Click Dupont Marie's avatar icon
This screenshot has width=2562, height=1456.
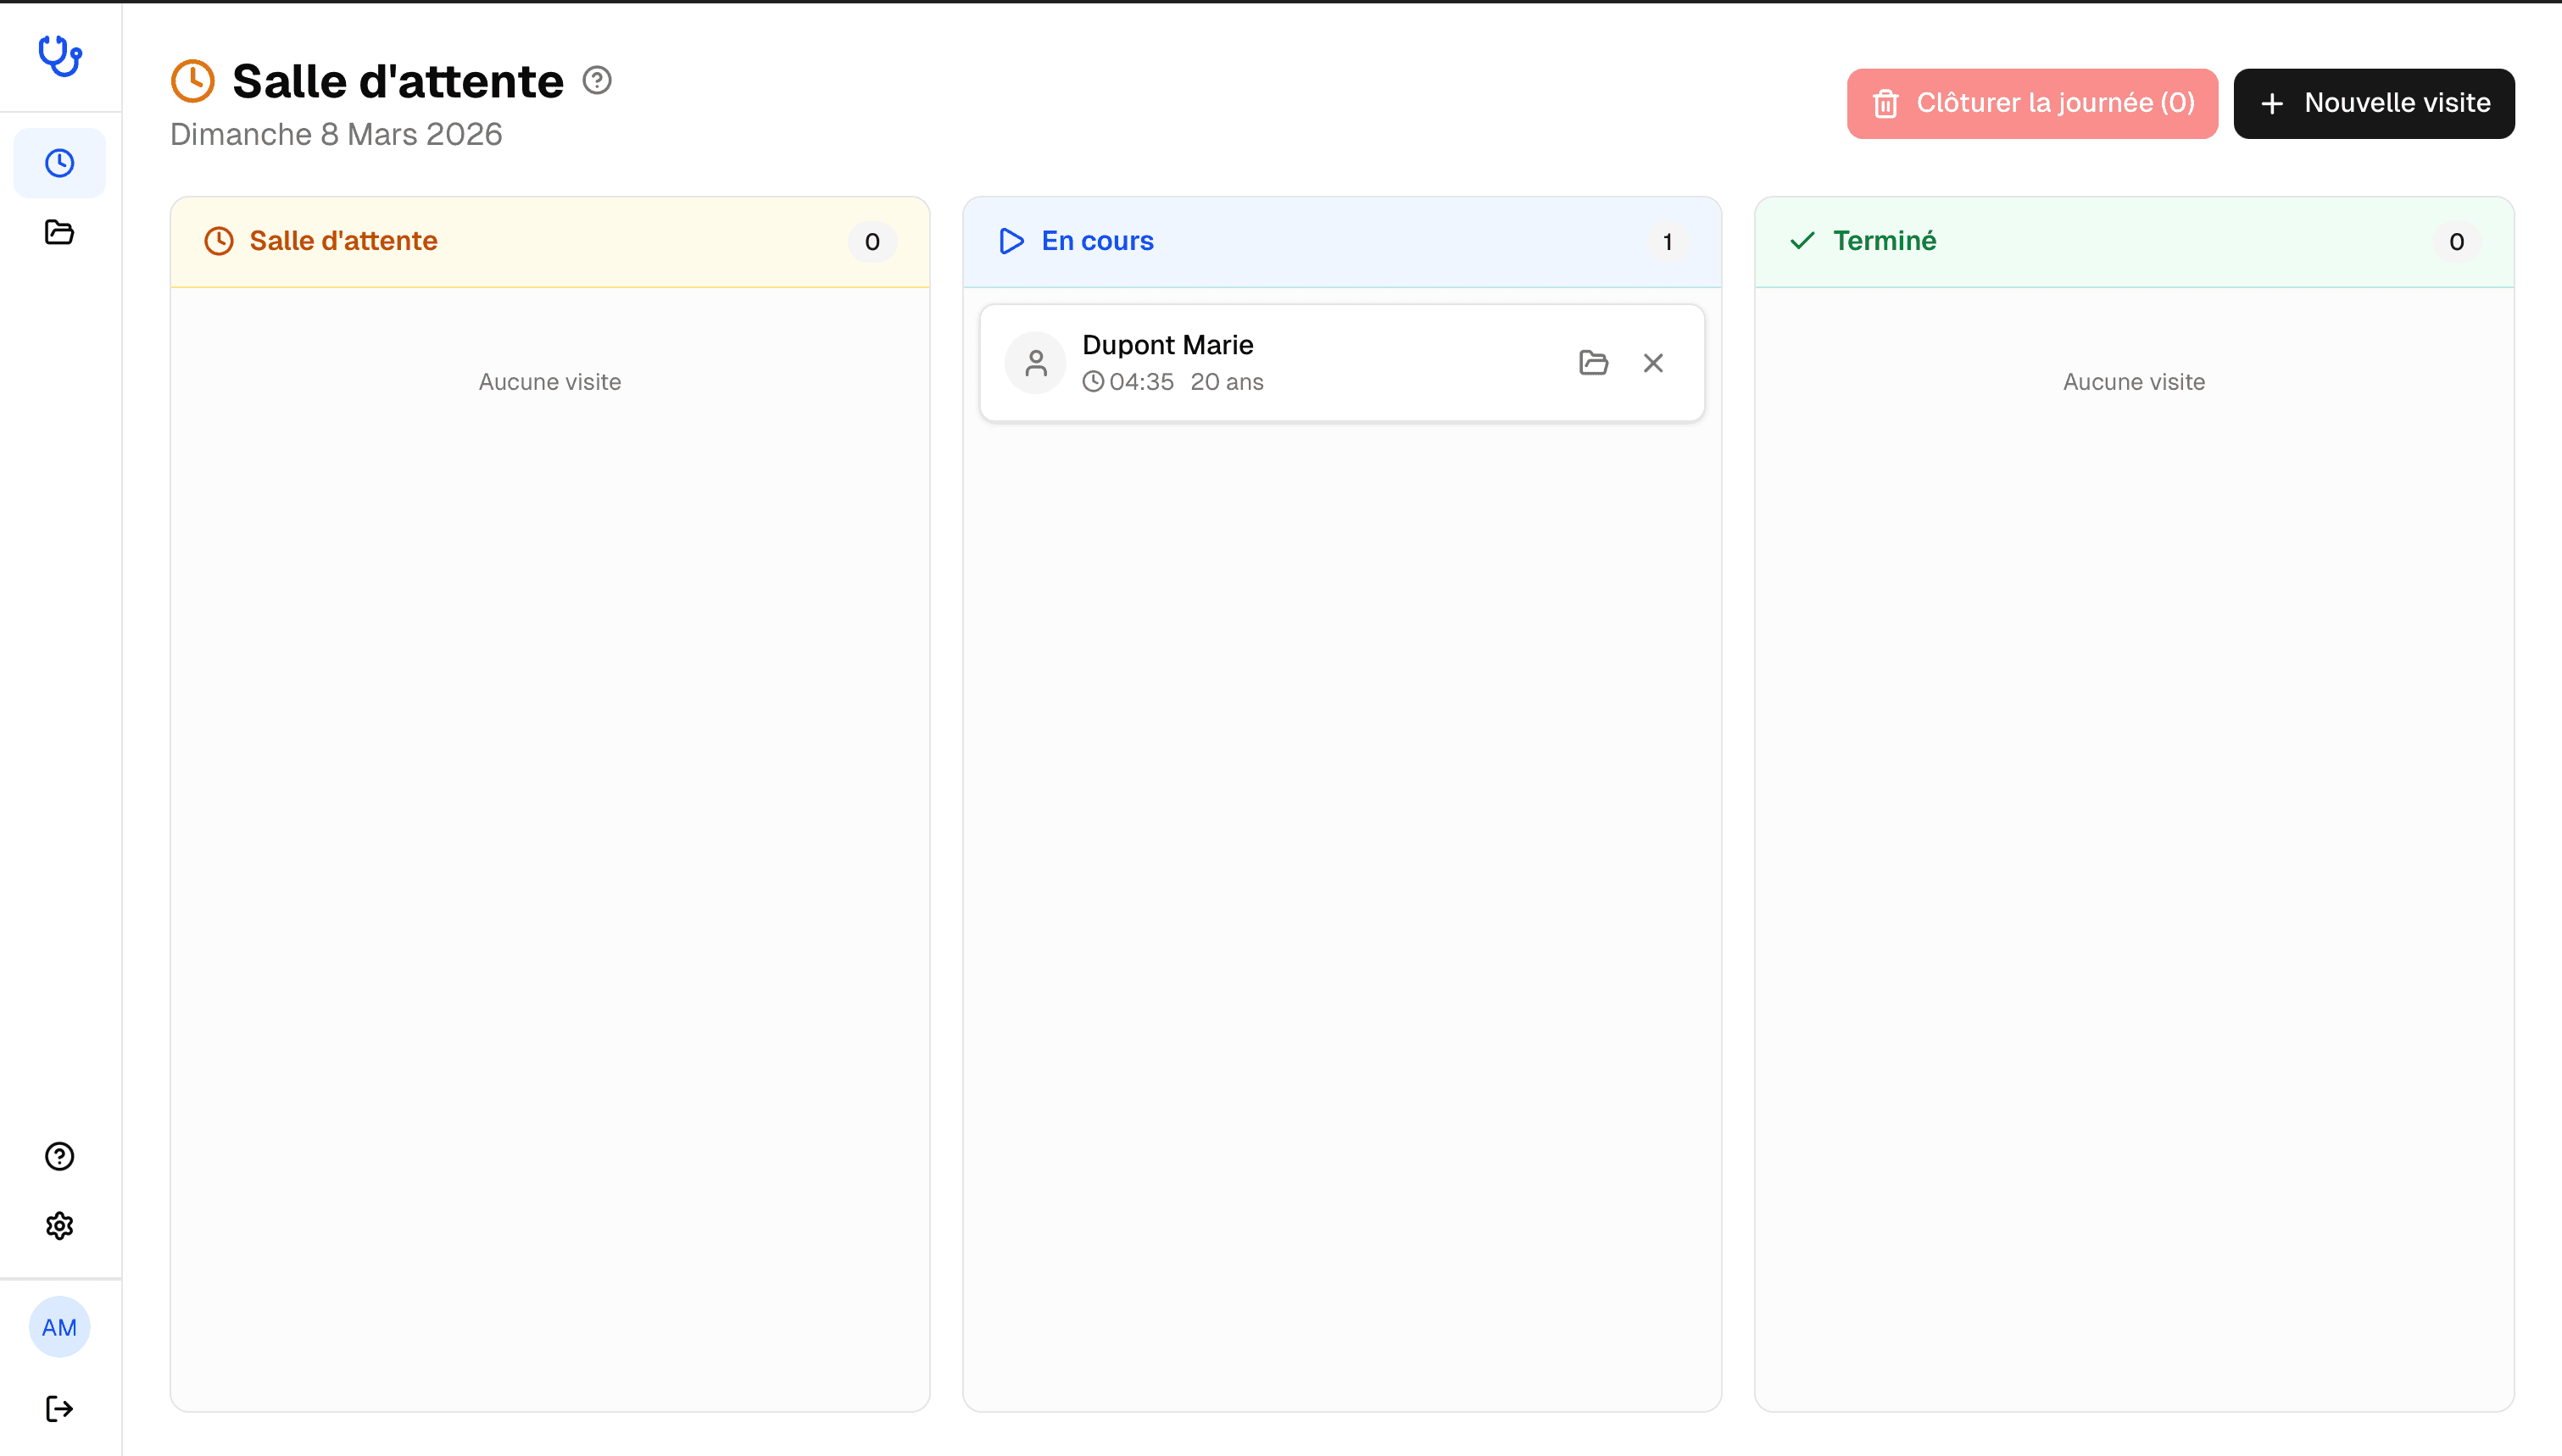pos(1036,363)
